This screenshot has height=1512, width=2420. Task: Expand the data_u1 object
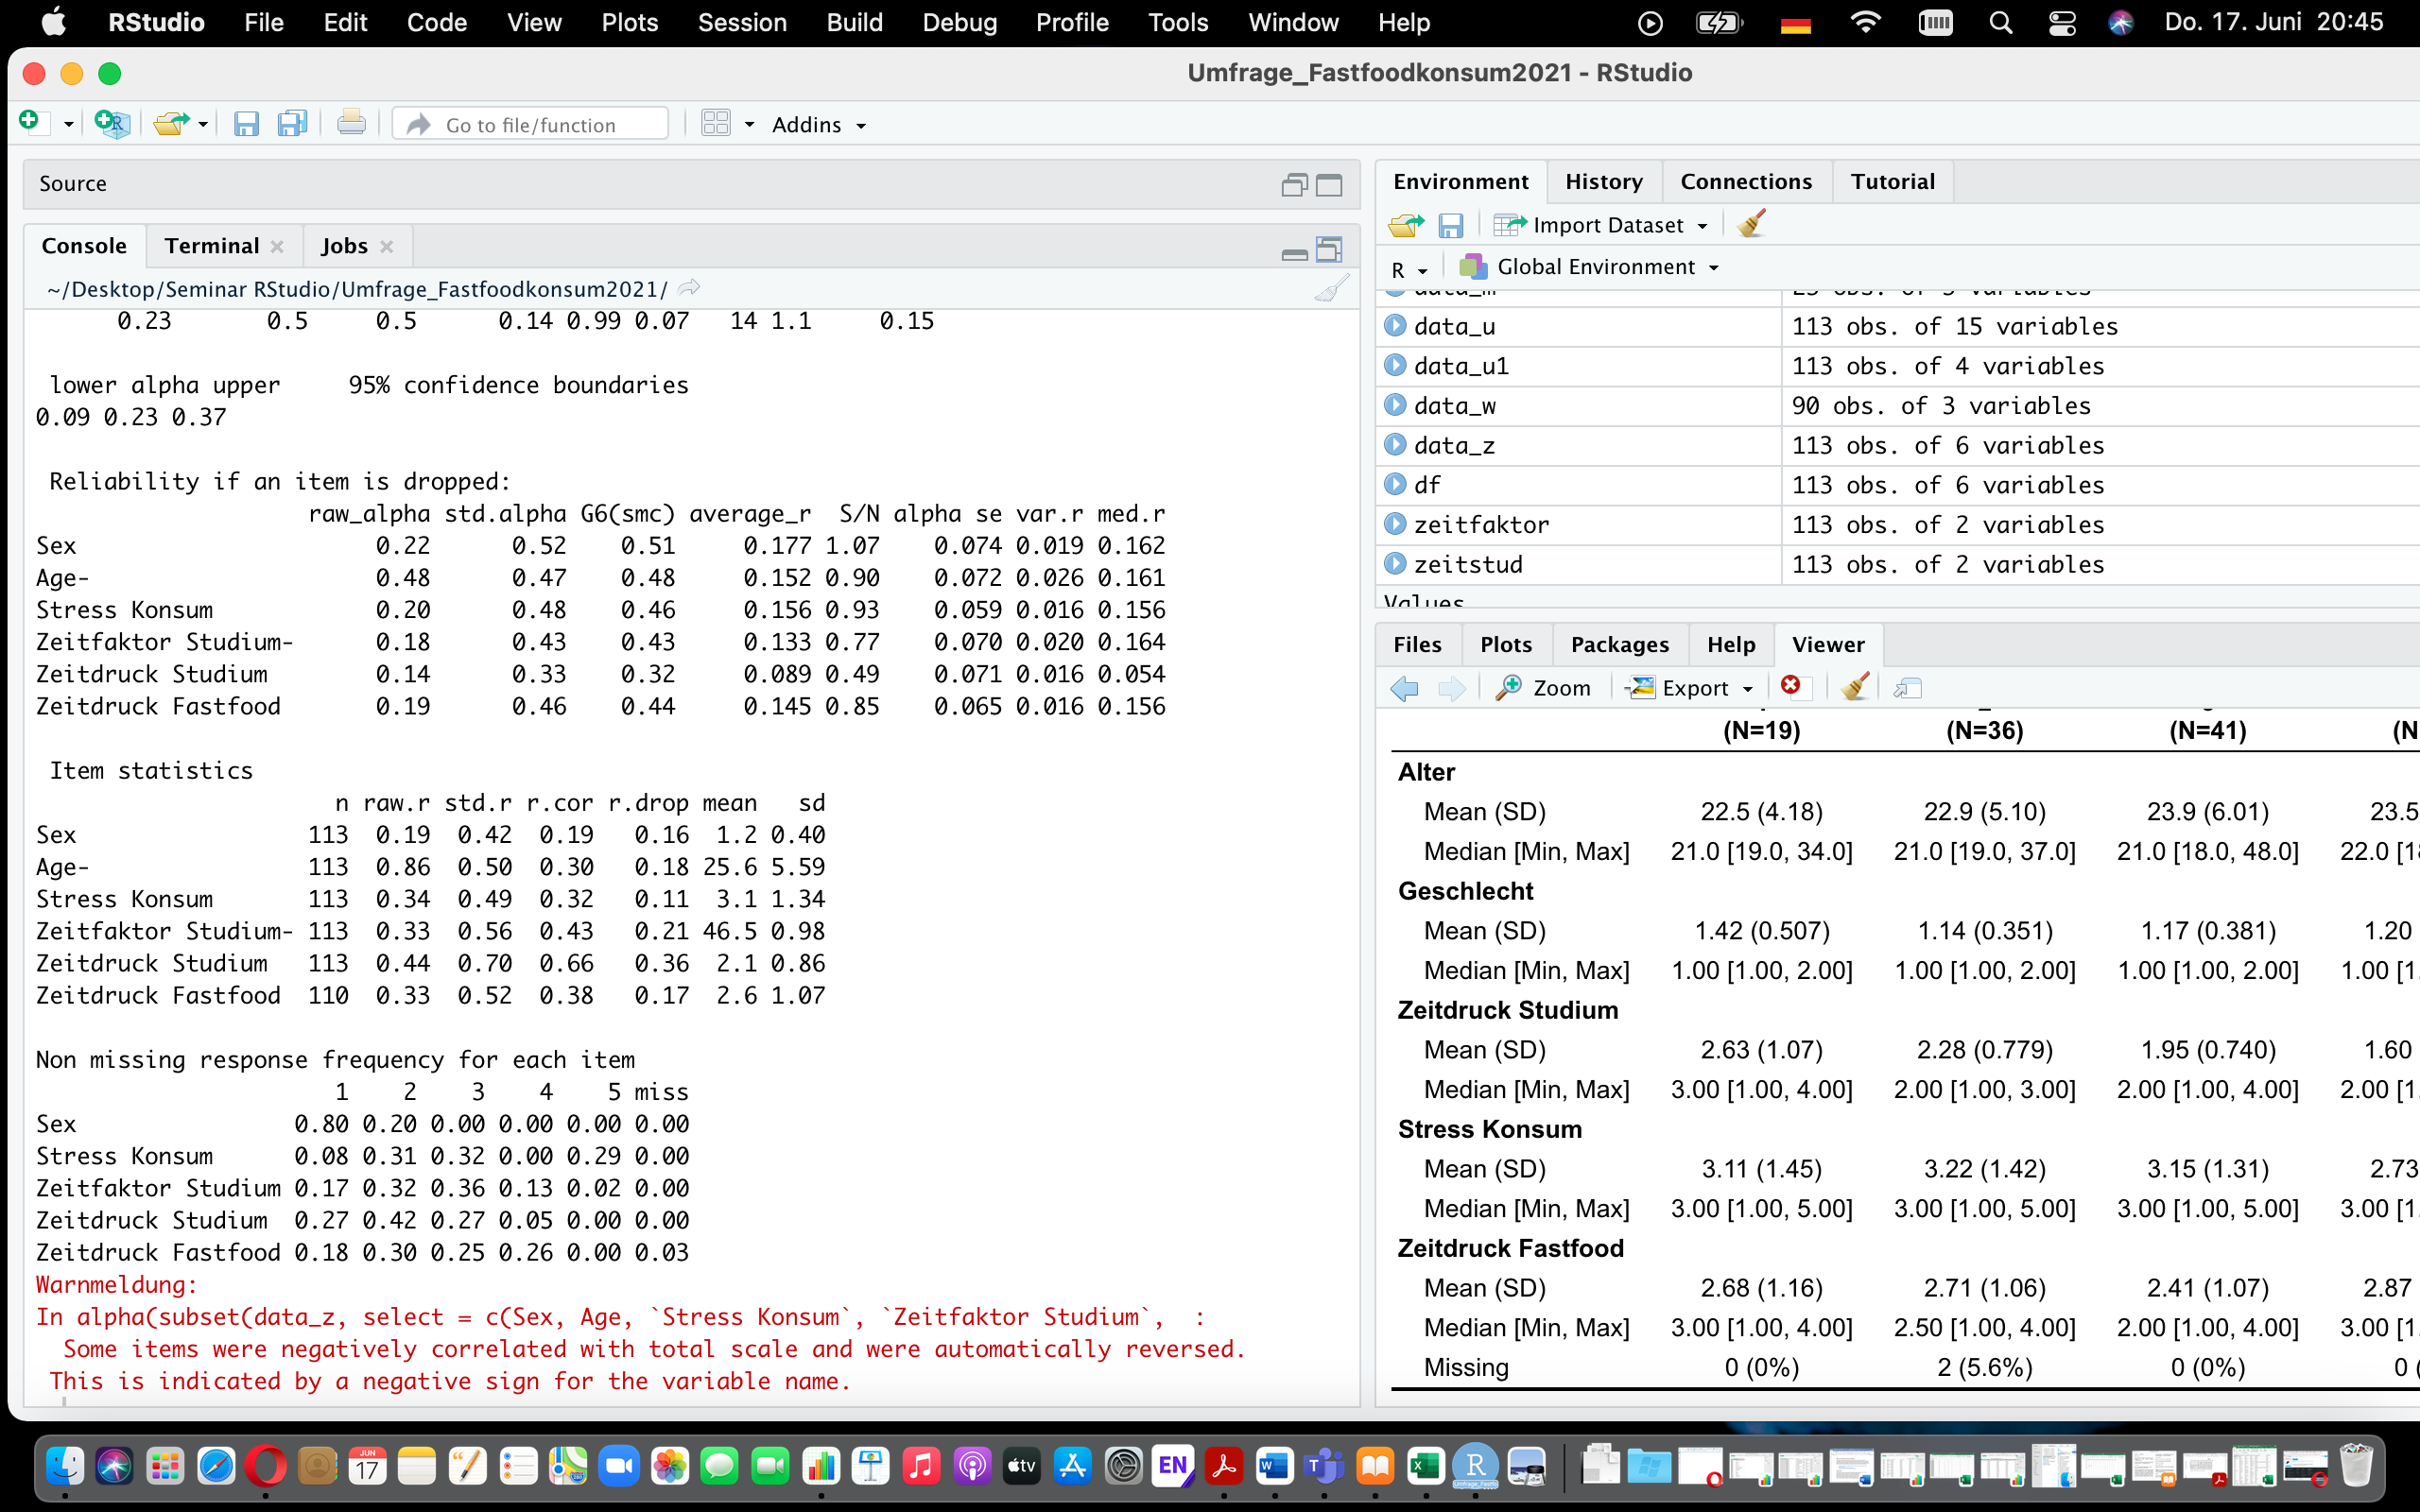[1395, 365]
